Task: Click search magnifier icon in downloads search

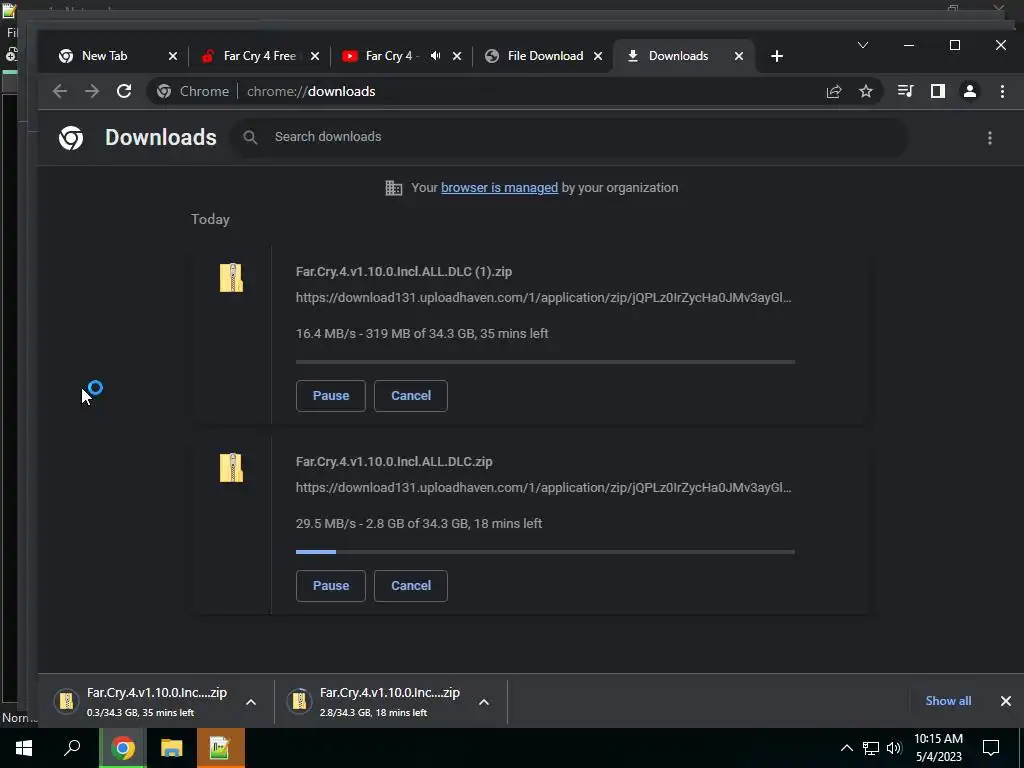Action: (250, 137)
